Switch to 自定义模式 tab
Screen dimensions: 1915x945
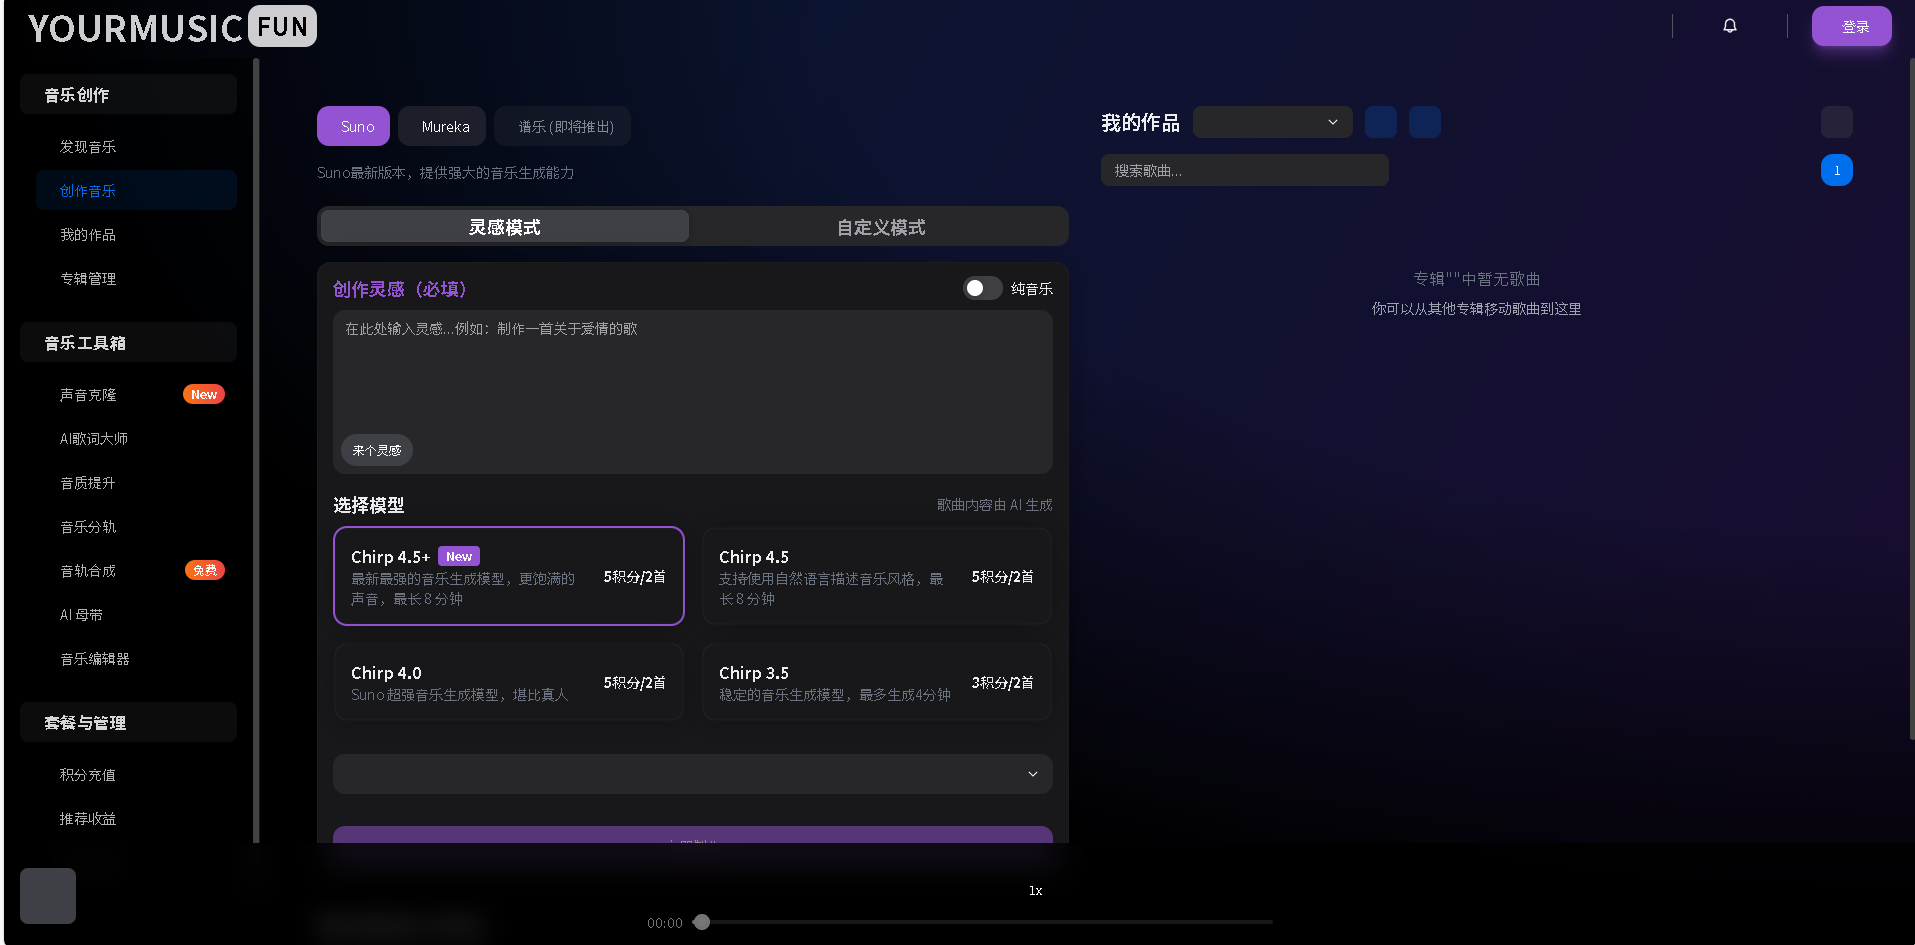point(879,226)
